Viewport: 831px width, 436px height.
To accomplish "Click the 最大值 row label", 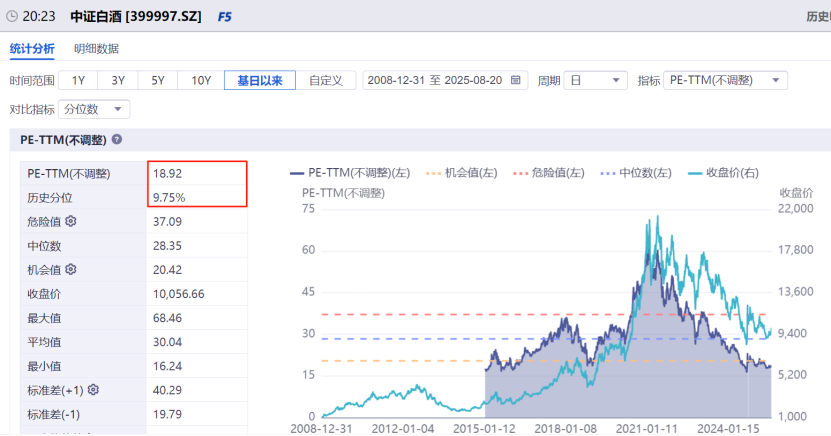I will click(x=44, y=318).
